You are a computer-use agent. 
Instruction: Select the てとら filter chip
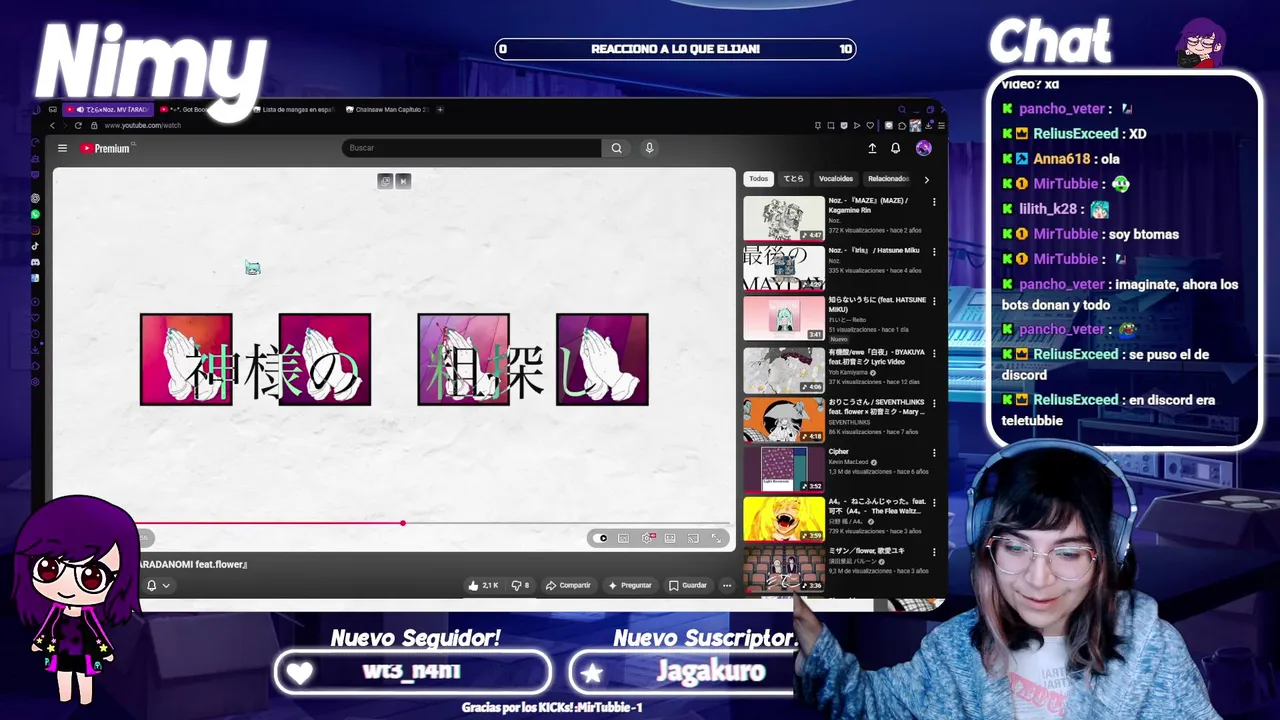793,179
